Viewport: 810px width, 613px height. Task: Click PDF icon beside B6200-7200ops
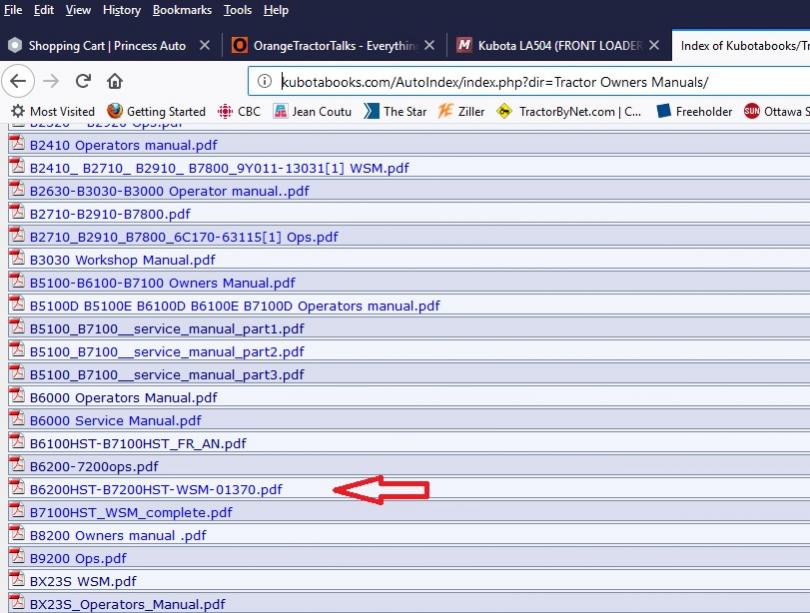click(18, 464)
